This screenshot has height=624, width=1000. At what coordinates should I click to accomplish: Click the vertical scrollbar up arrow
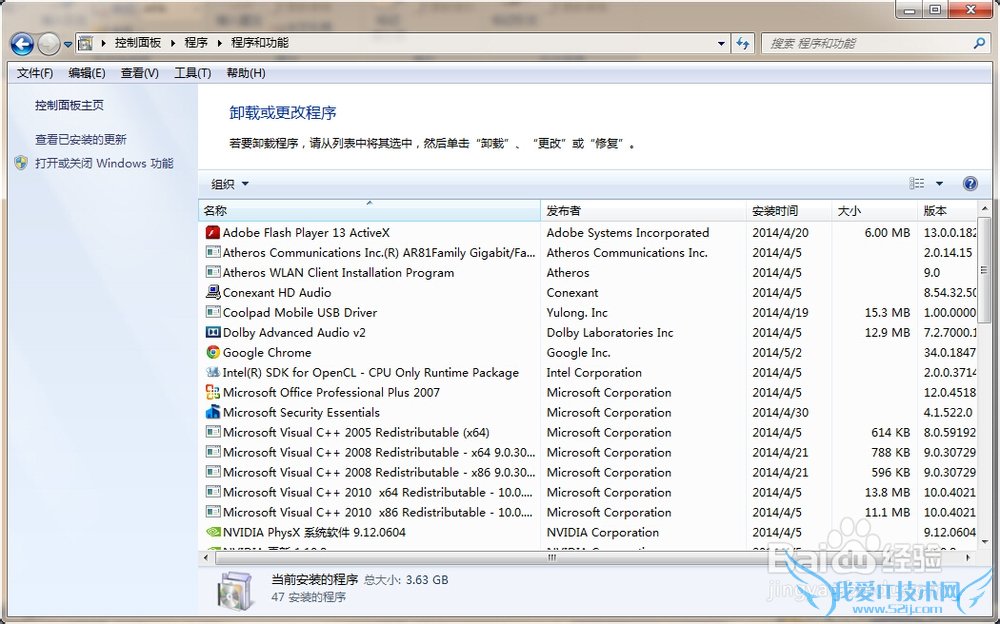(x=984, y=209)
